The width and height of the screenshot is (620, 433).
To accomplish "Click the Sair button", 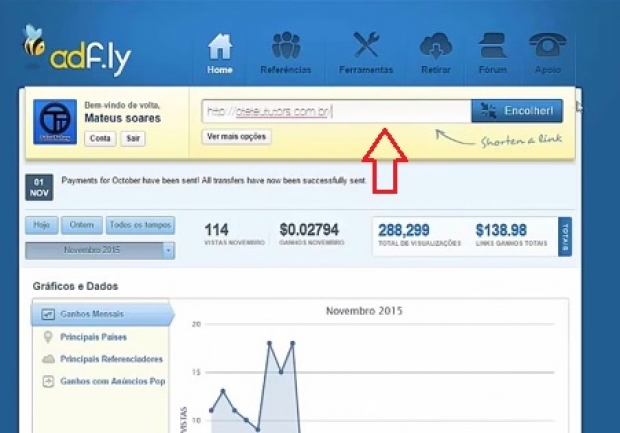I will point(133,138).
